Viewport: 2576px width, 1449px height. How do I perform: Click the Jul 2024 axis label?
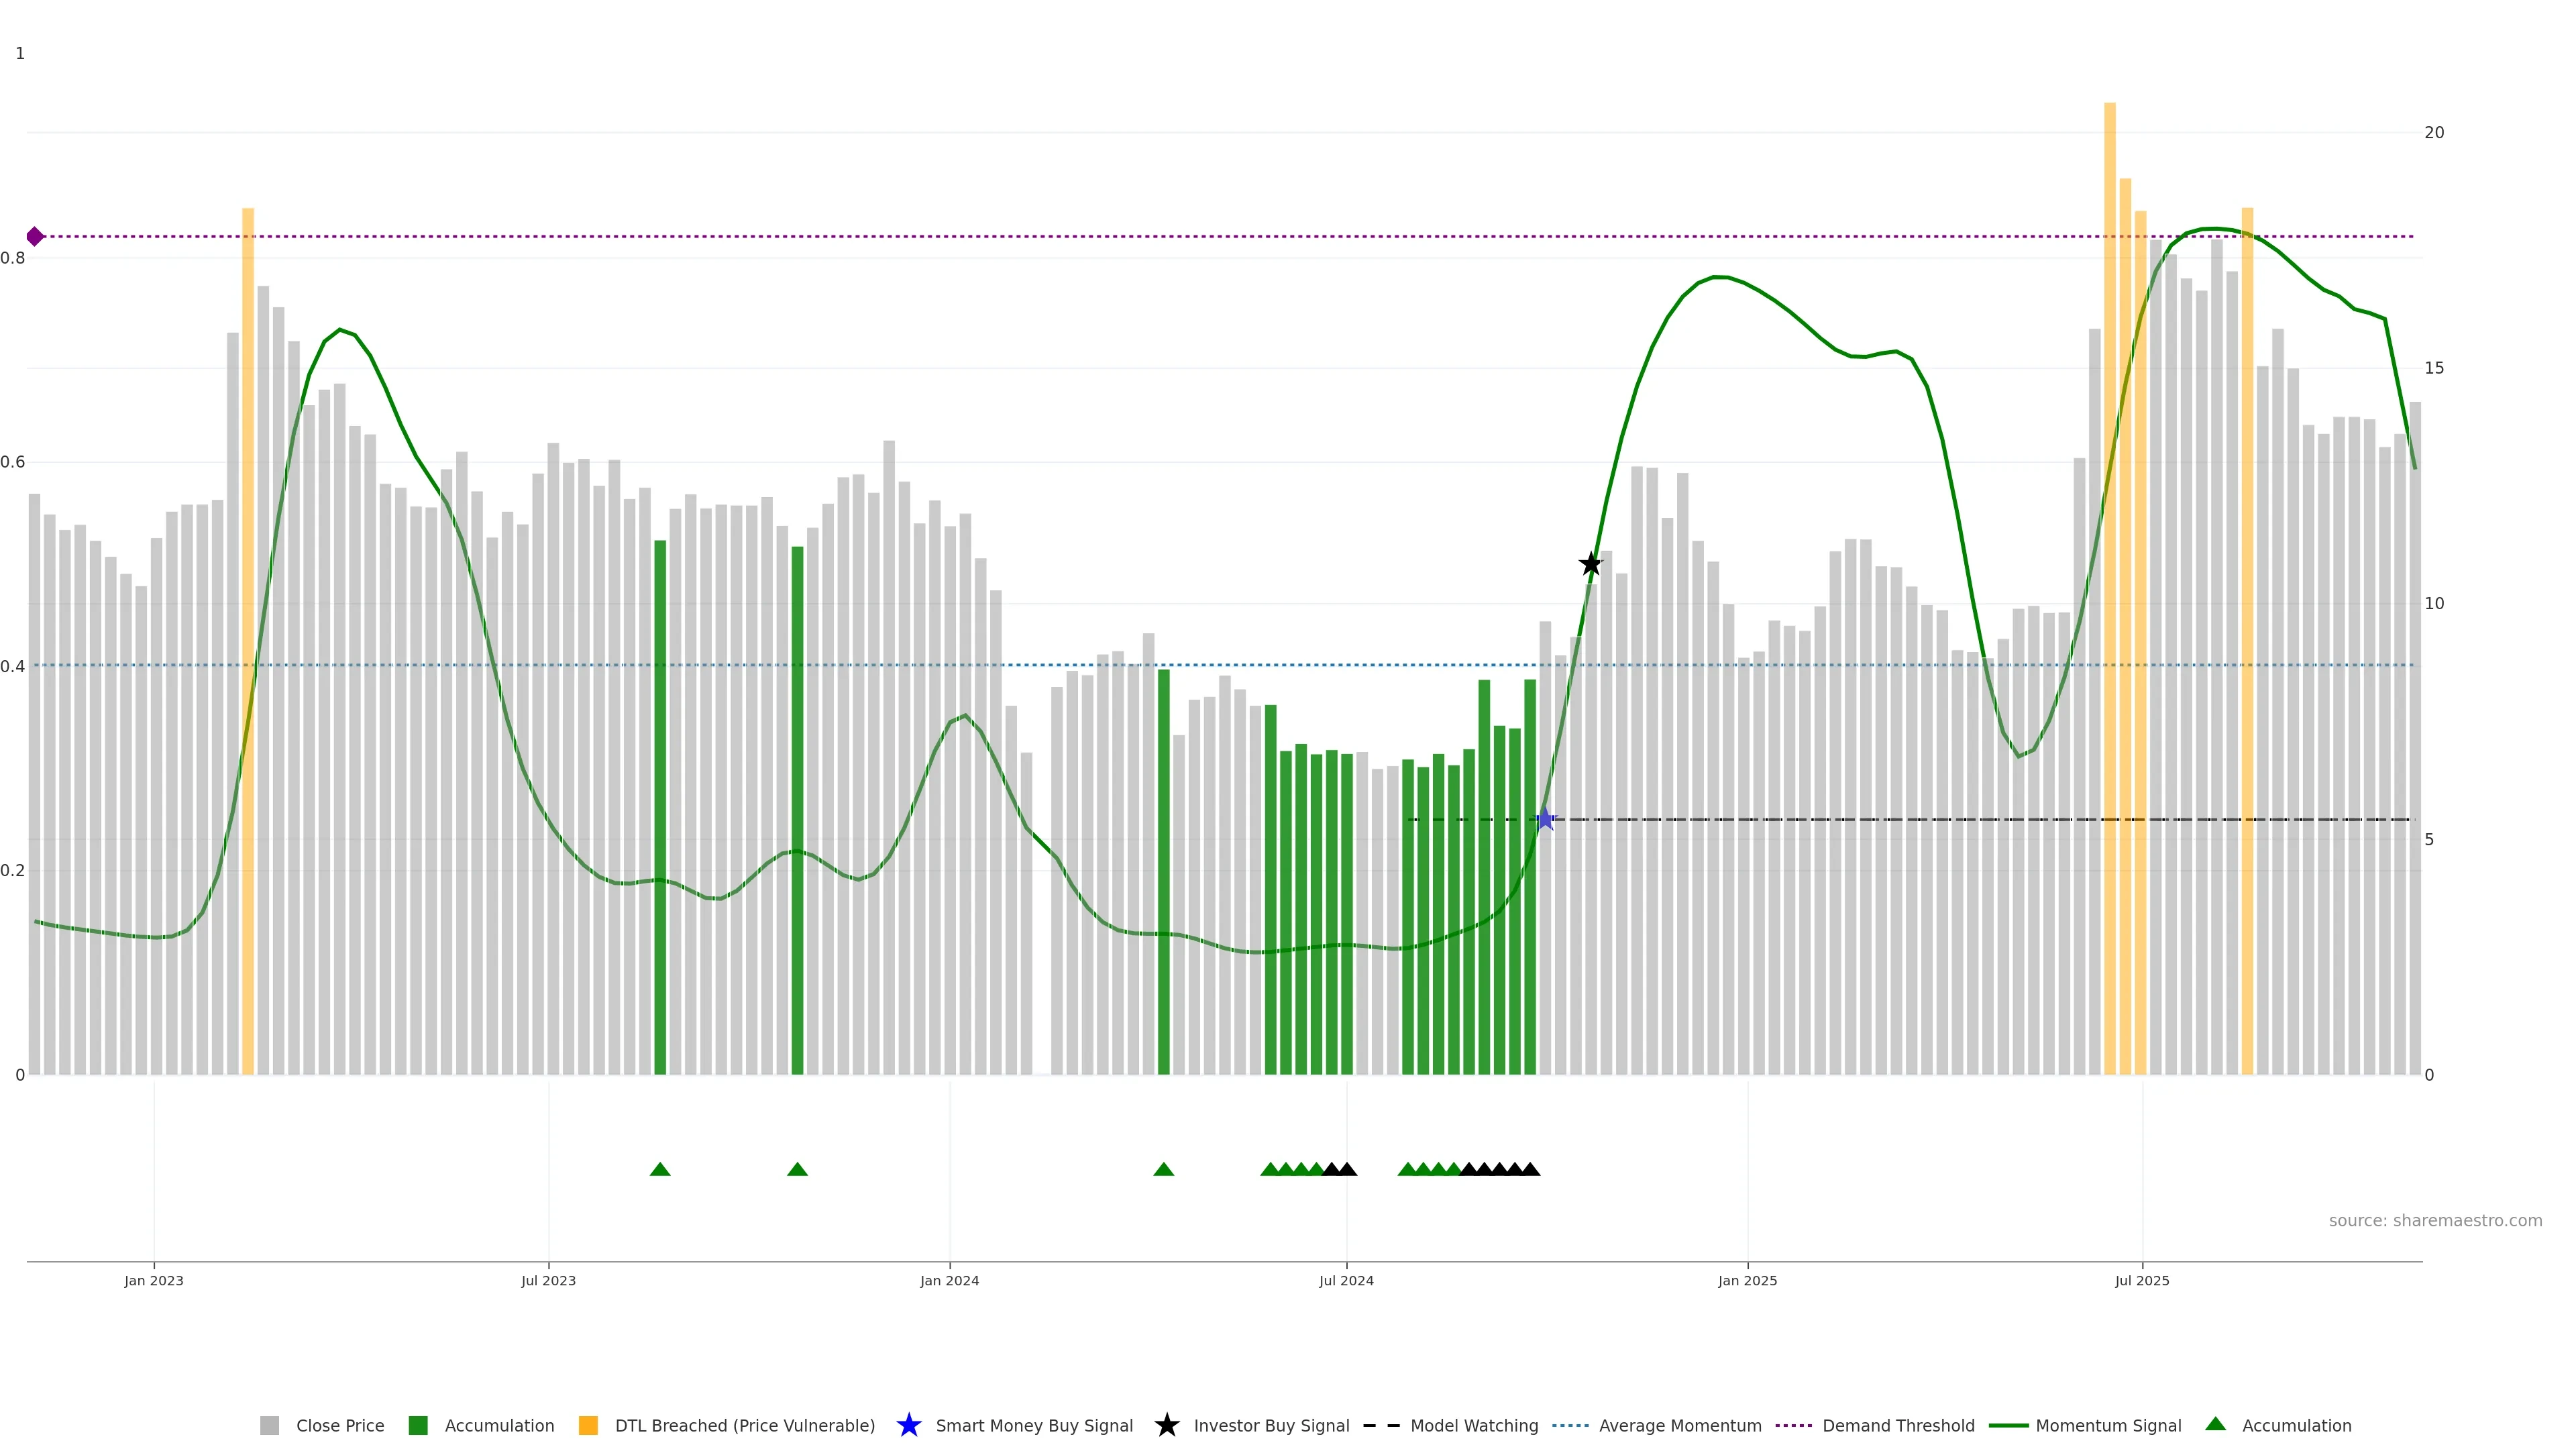1346,1280
